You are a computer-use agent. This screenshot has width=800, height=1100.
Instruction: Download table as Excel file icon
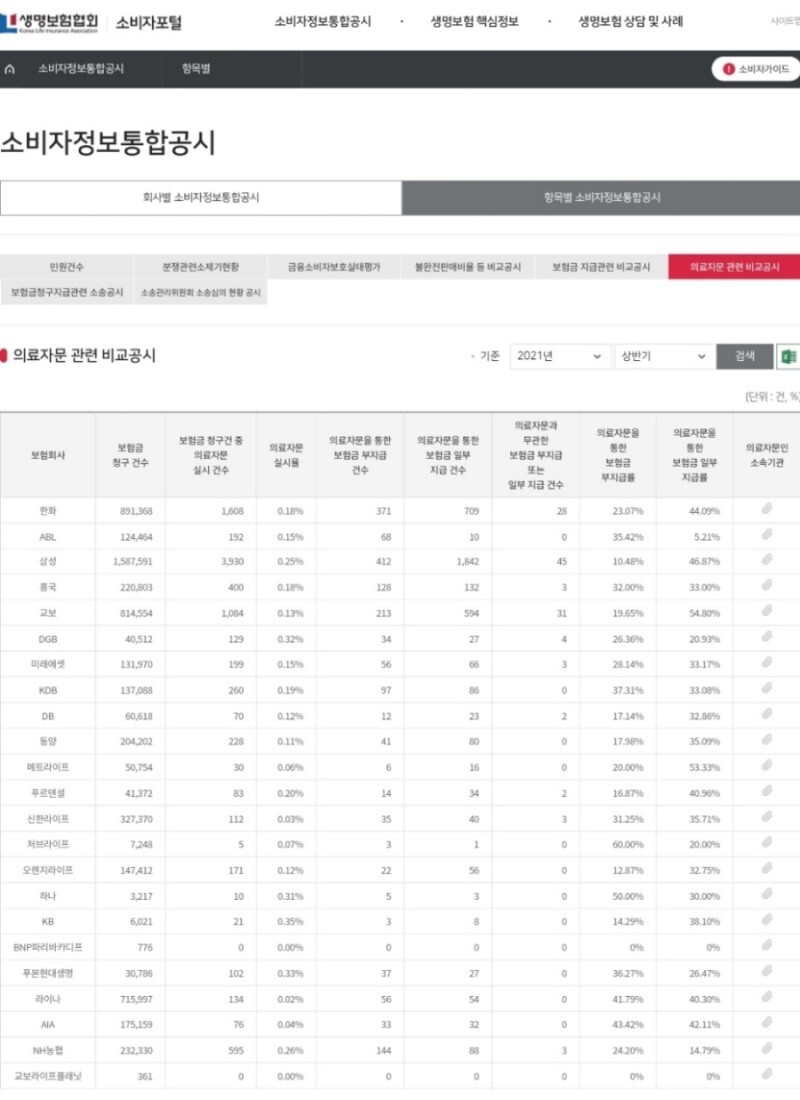click(788, 356)
